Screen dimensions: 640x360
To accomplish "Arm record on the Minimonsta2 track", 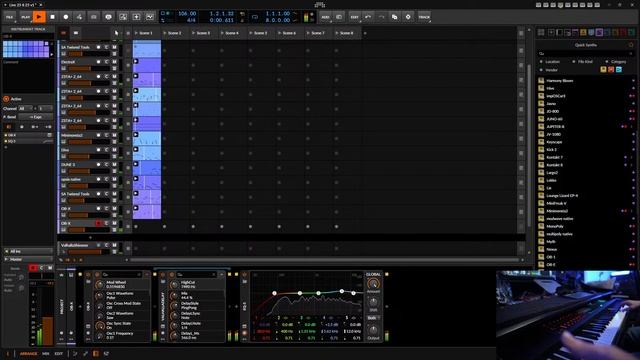I will (98, 135).
